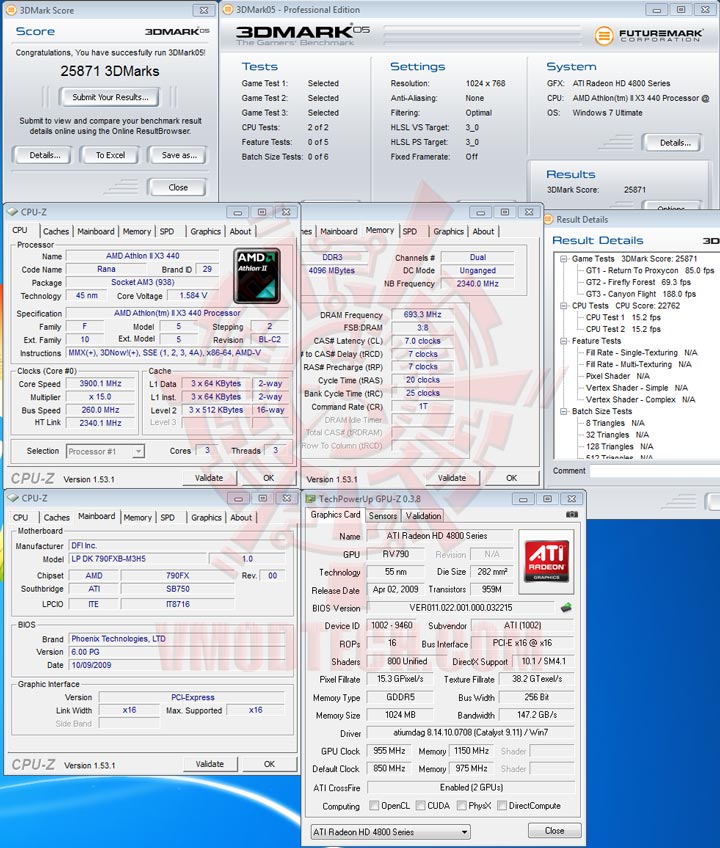Click the Result Details window title icon
The width and height of the screenshot is (720, 848).
coord(548,219)
